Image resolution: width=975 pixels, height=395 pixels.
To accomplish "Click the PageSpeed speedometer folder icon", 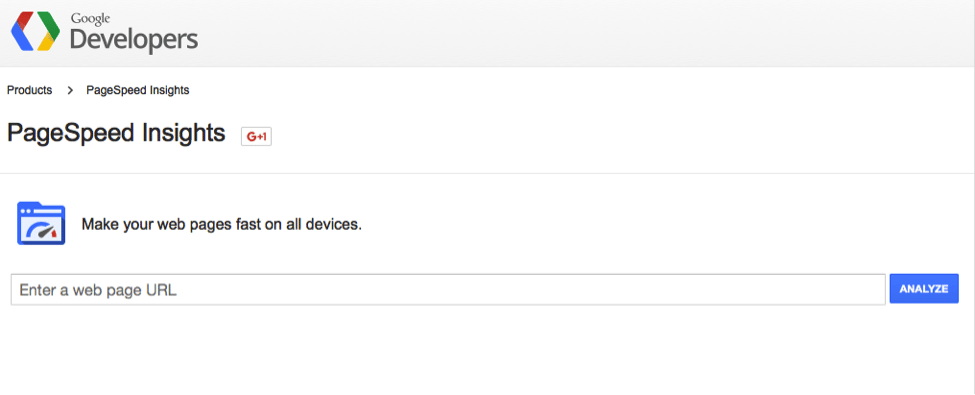I will [x=41, y=223].
